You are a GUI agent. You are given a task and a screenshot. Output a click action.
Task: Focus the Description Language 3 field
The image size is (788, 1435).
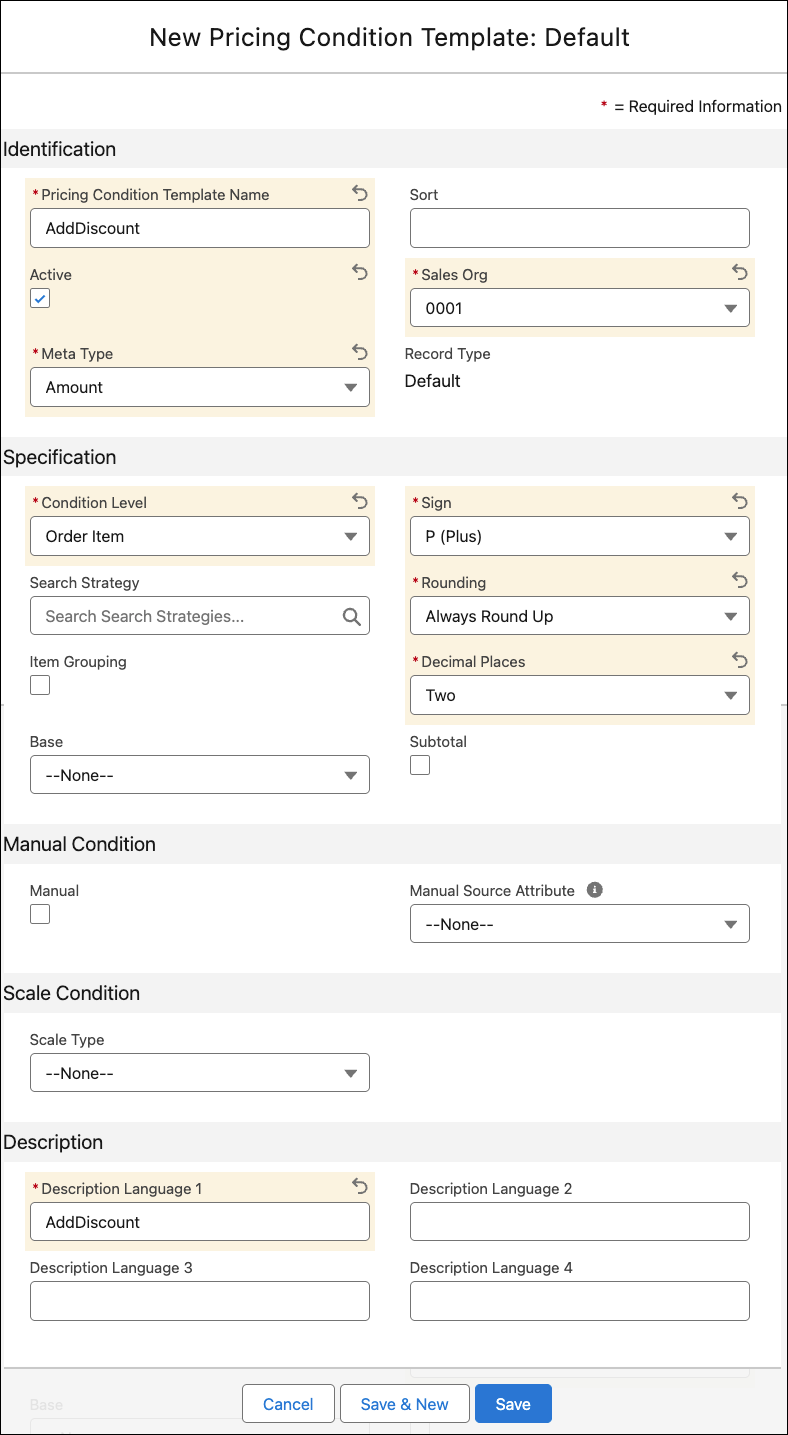click(200, 1301)
